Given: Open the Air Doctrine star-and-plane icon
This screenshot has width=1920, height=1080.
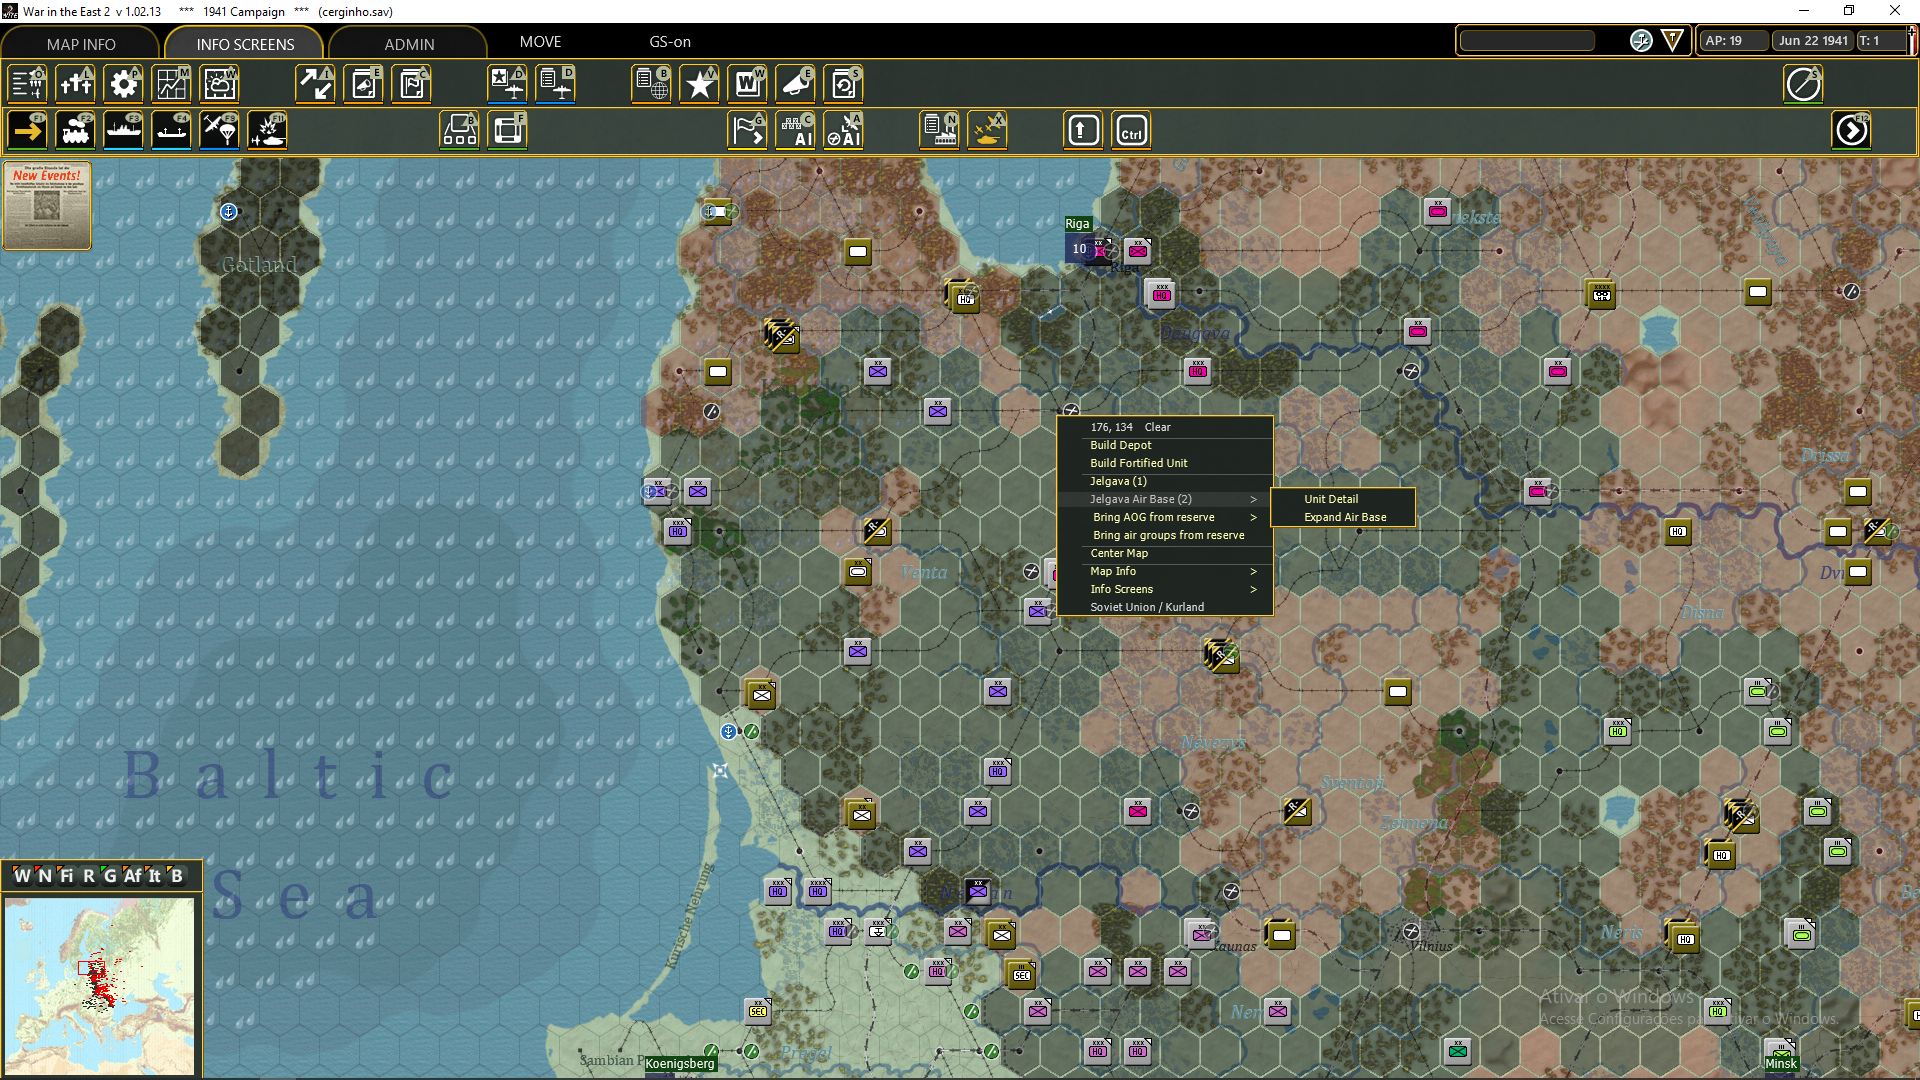Looking at the screenshot, I should 508,84.
